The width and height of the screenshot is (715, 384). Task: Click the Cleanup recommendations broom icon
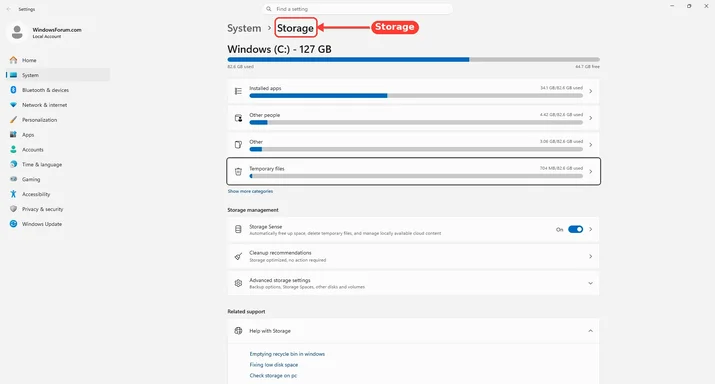238,256
